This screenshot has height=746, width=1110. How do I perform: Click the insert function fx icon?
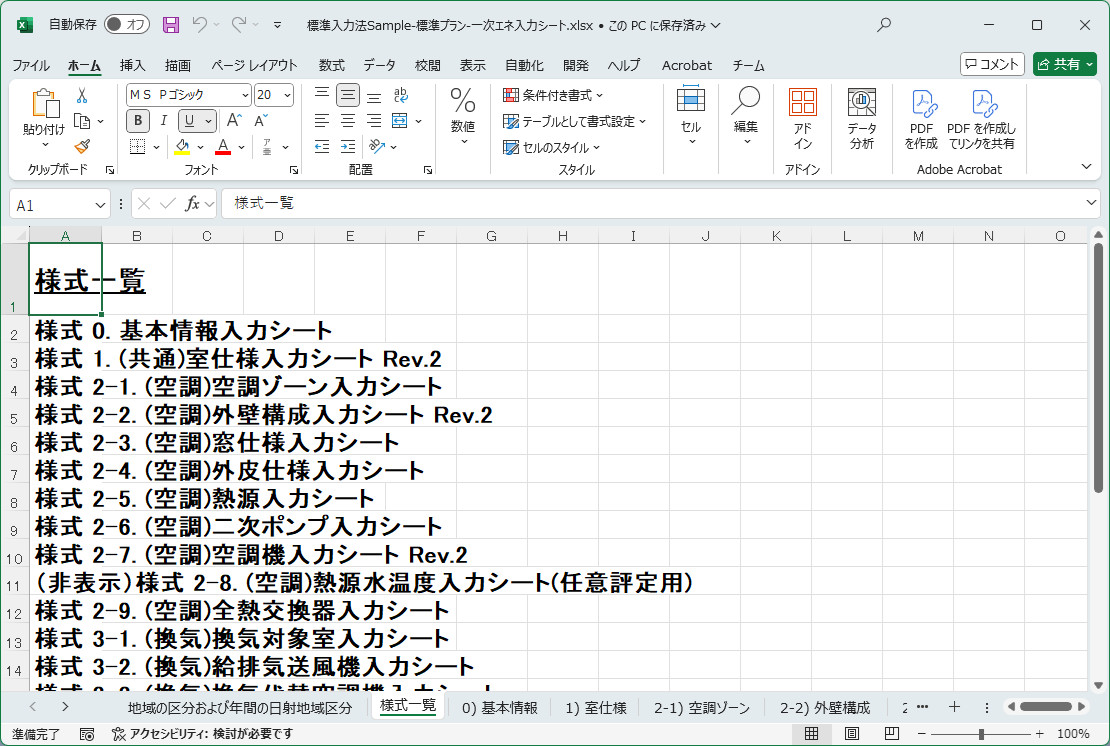[193, 204]
